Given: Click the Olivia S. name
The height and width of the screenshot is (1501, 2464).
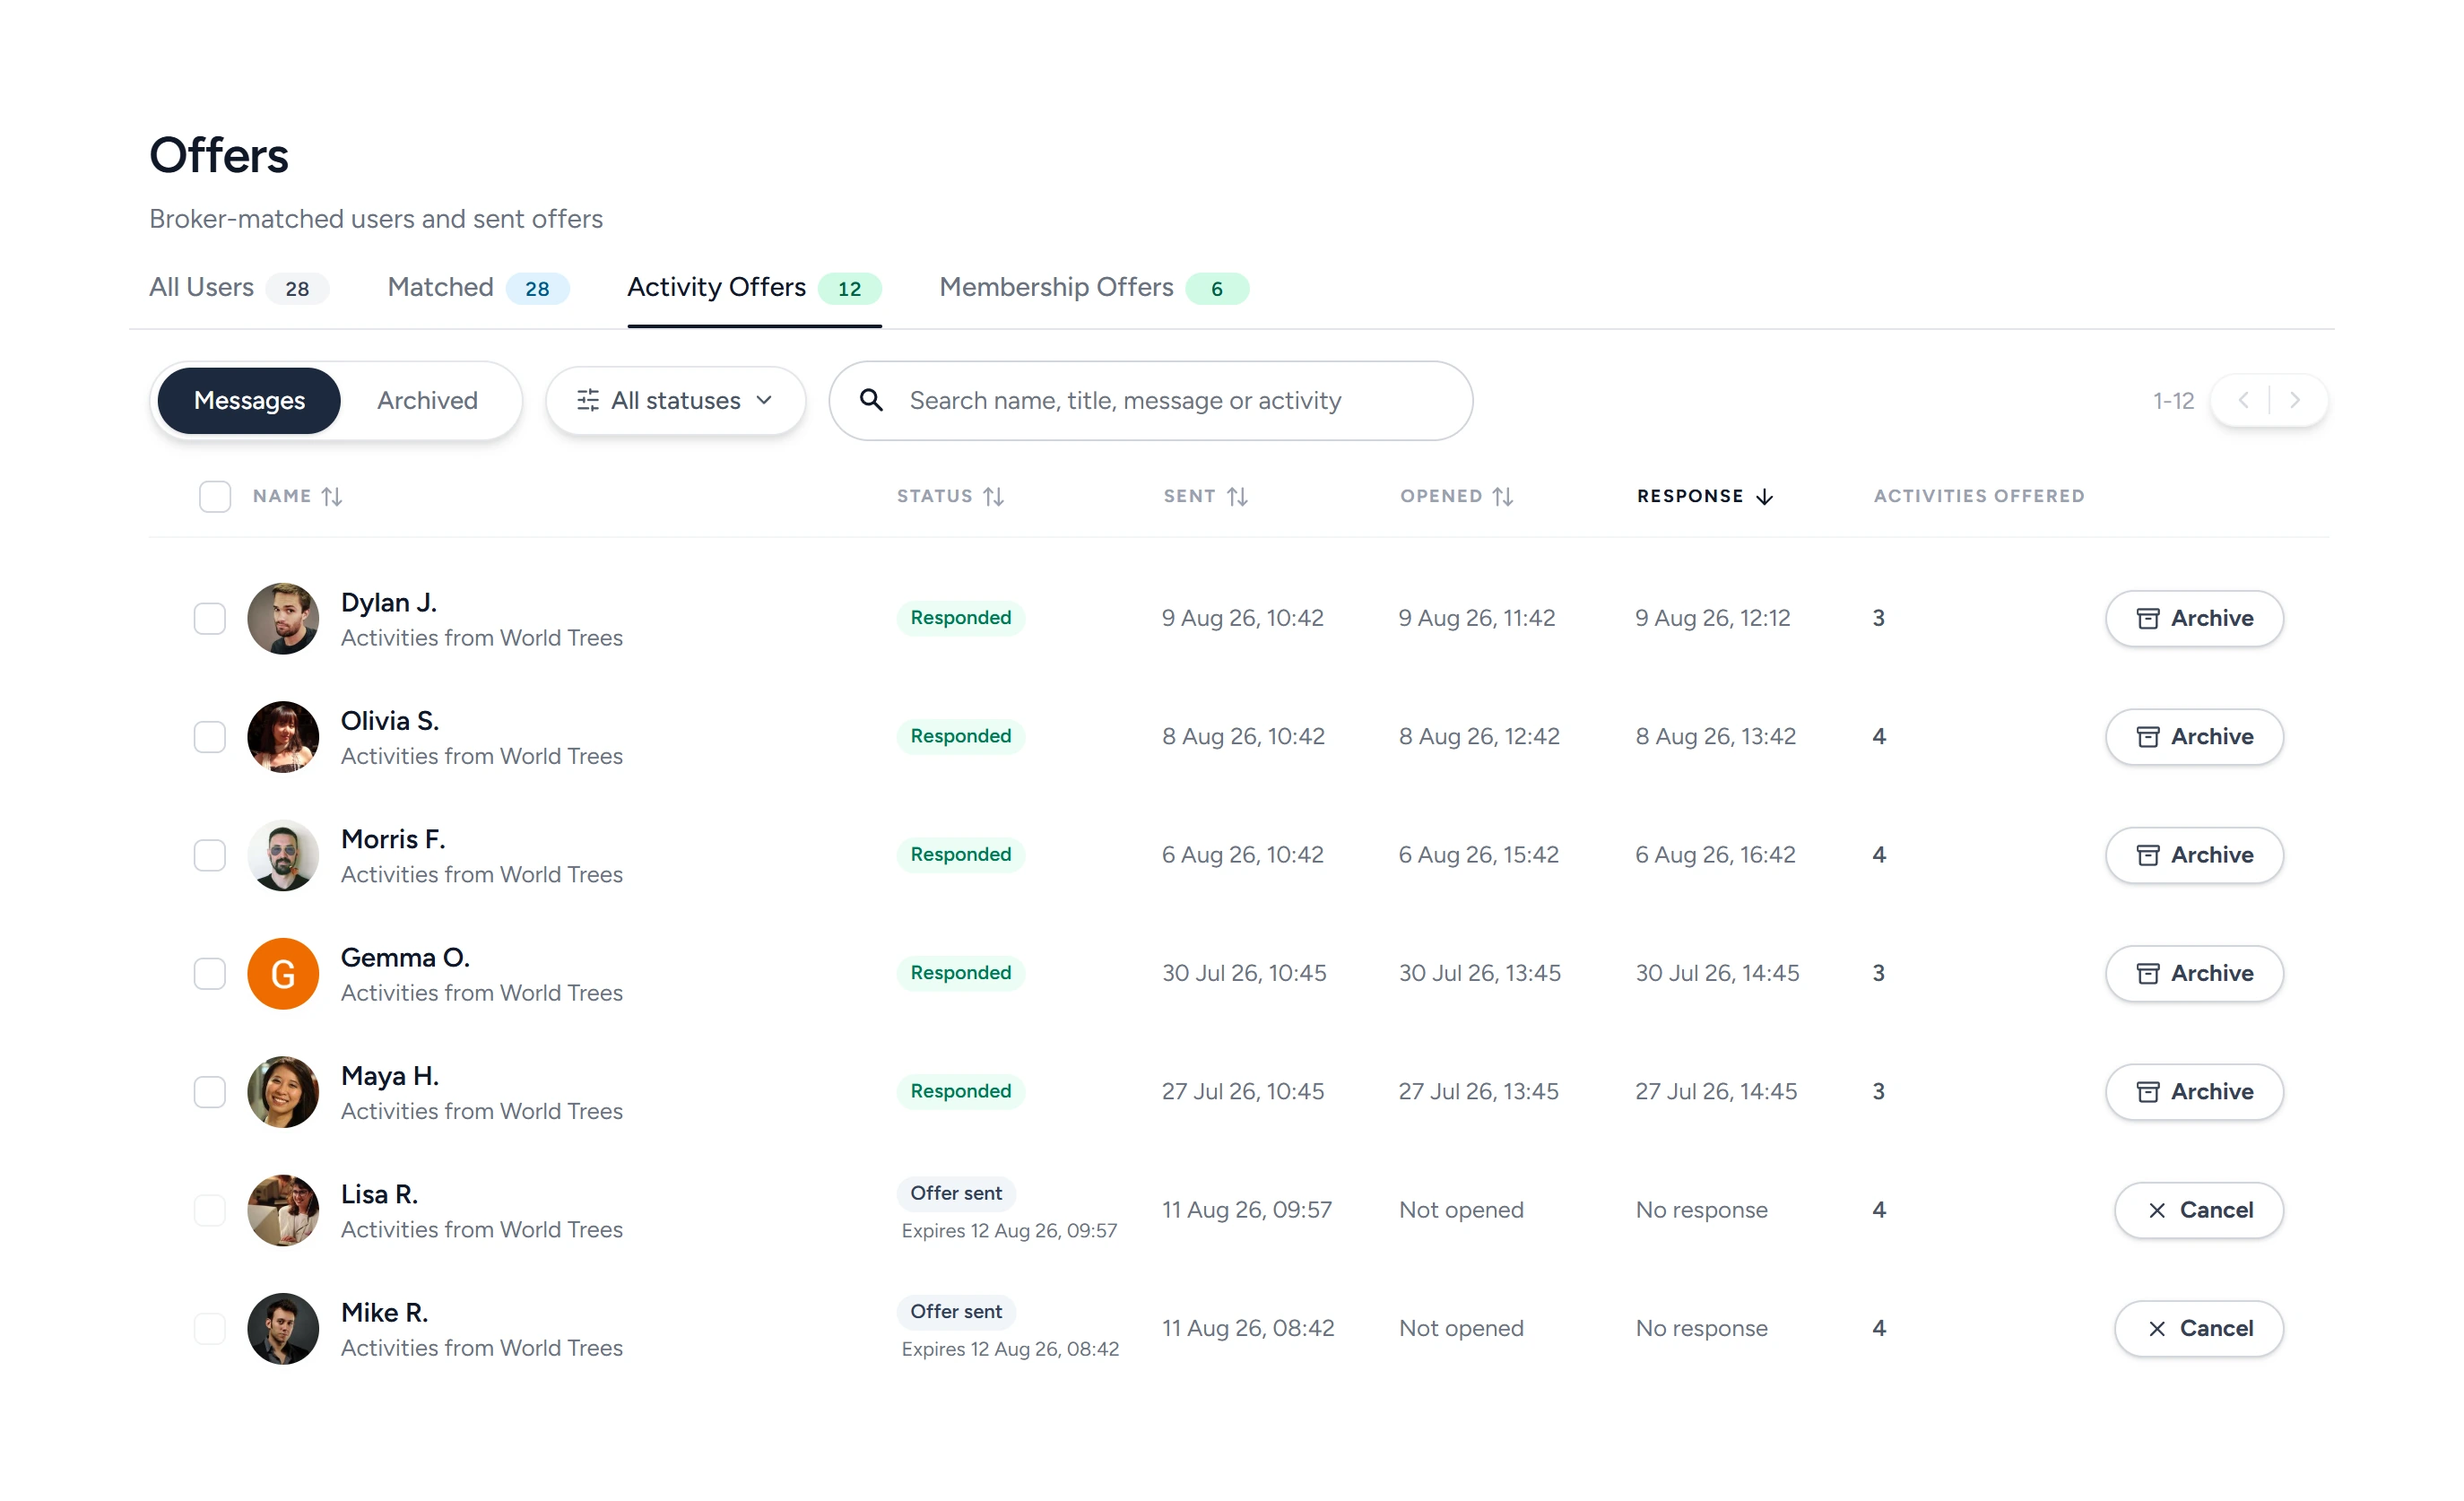Looking at the screenshot, I should [390, 720].
